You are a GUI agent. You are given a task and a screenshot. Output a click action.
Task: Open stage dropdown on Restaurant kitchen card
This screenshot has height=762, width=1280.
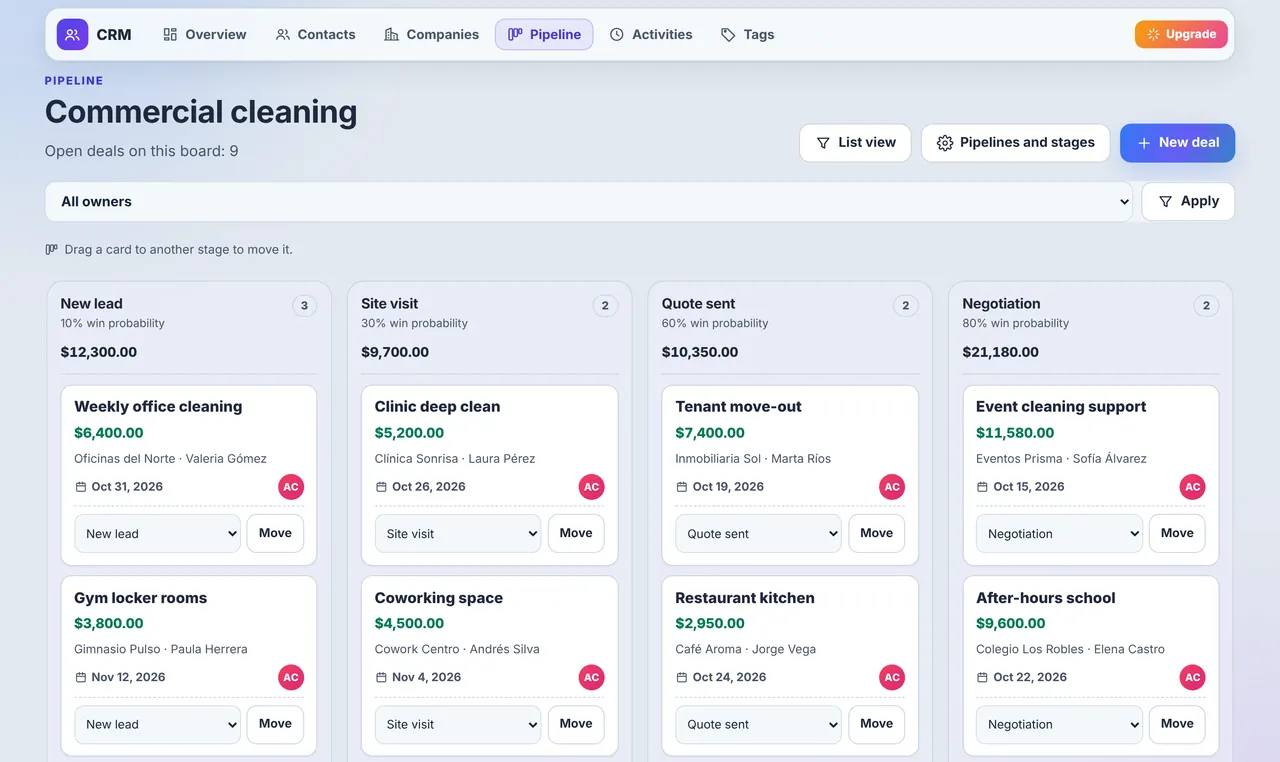(x=759, y=724)
